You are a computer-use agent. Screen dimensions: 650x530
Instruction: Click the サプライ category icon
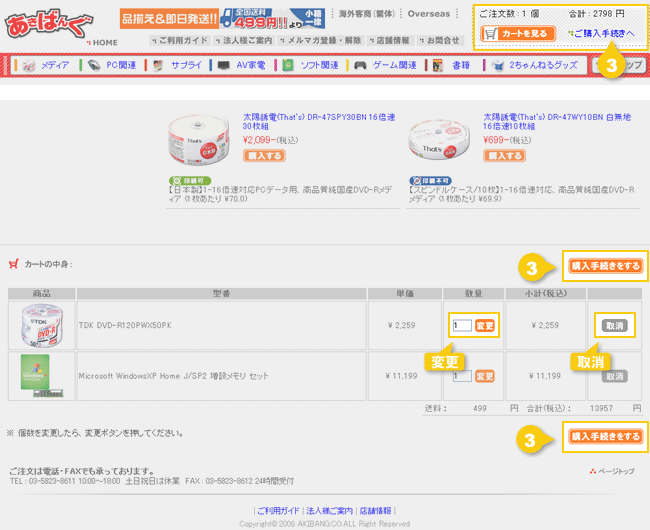[158, 65]
